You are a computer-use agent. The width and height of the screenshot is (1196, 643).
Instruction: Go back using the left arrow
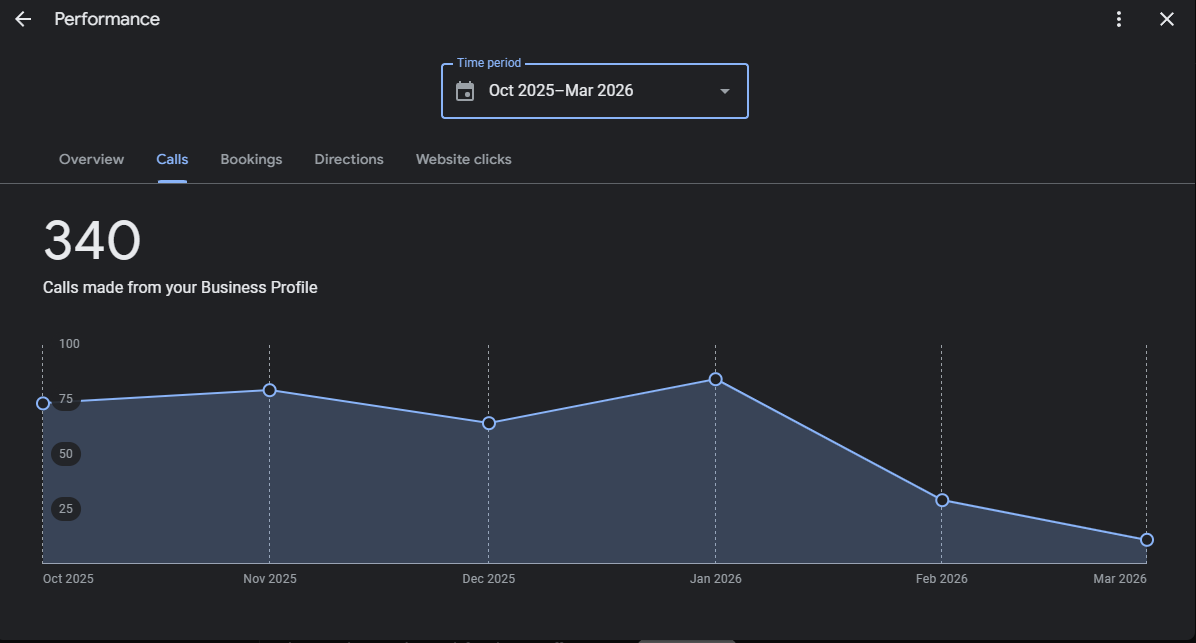coord(23,19)
